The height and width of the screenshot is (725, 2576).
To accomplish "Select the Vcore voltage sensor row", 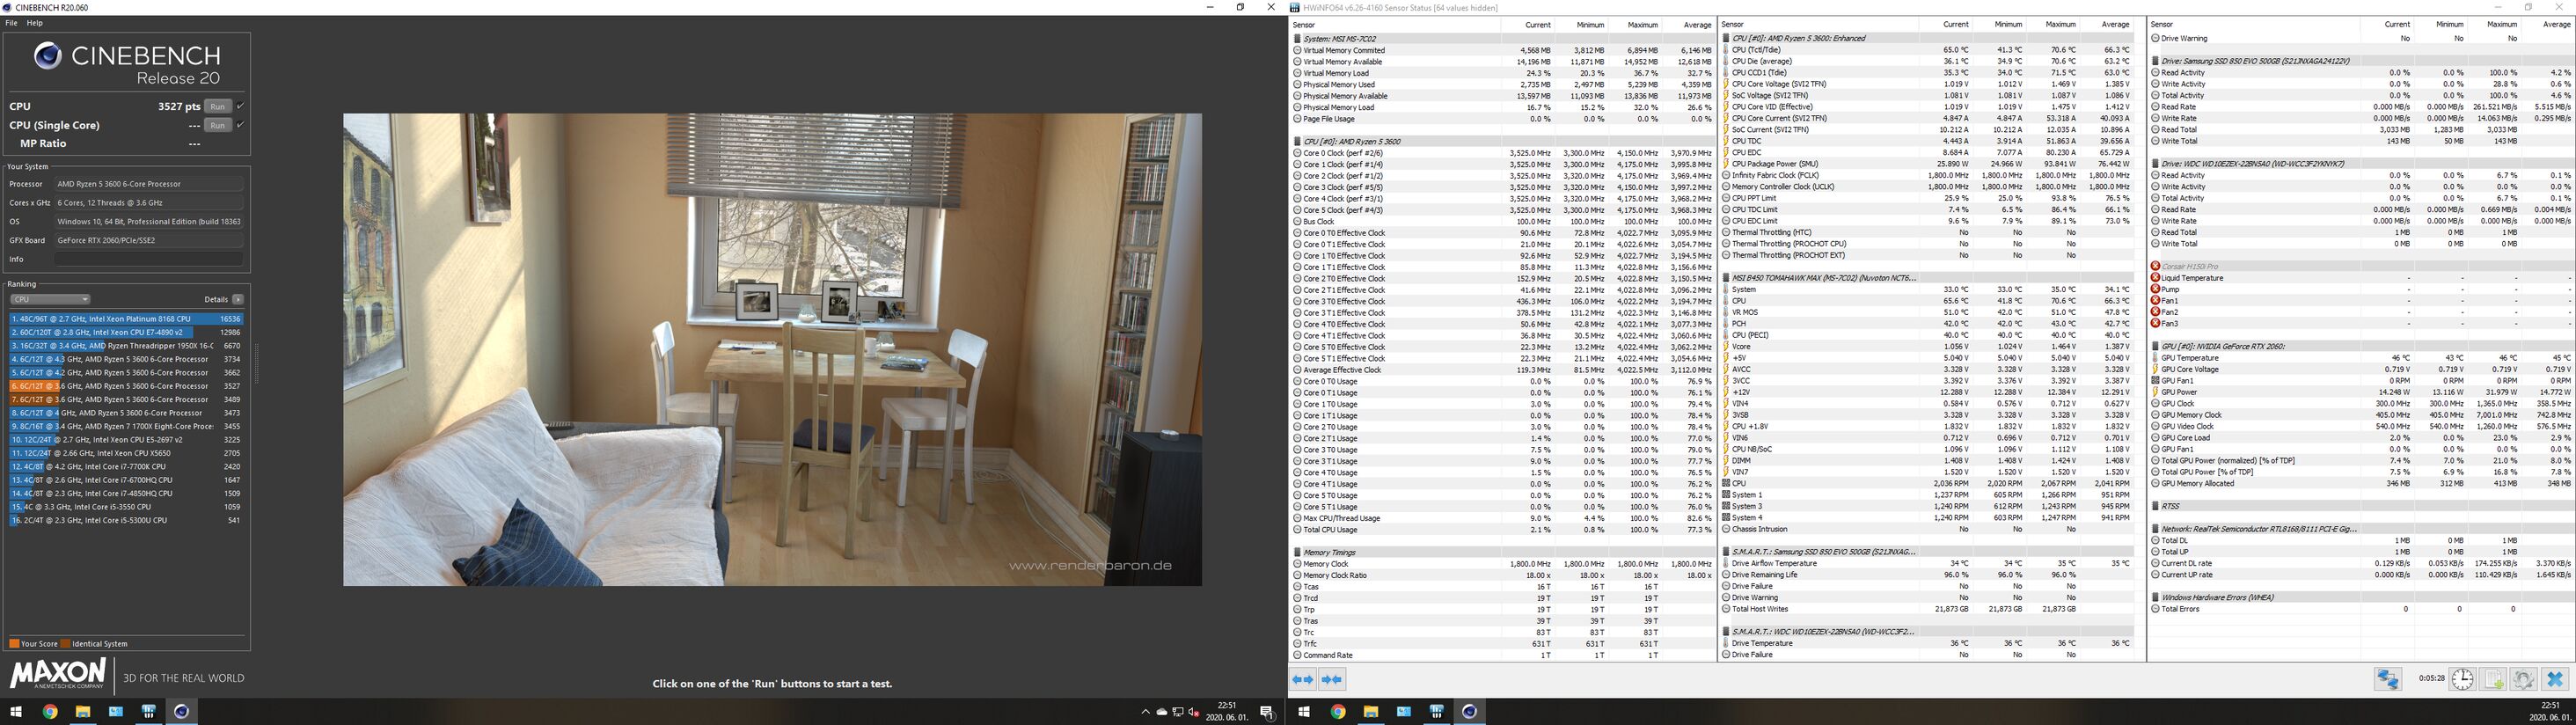I will tap(1931, 347).
